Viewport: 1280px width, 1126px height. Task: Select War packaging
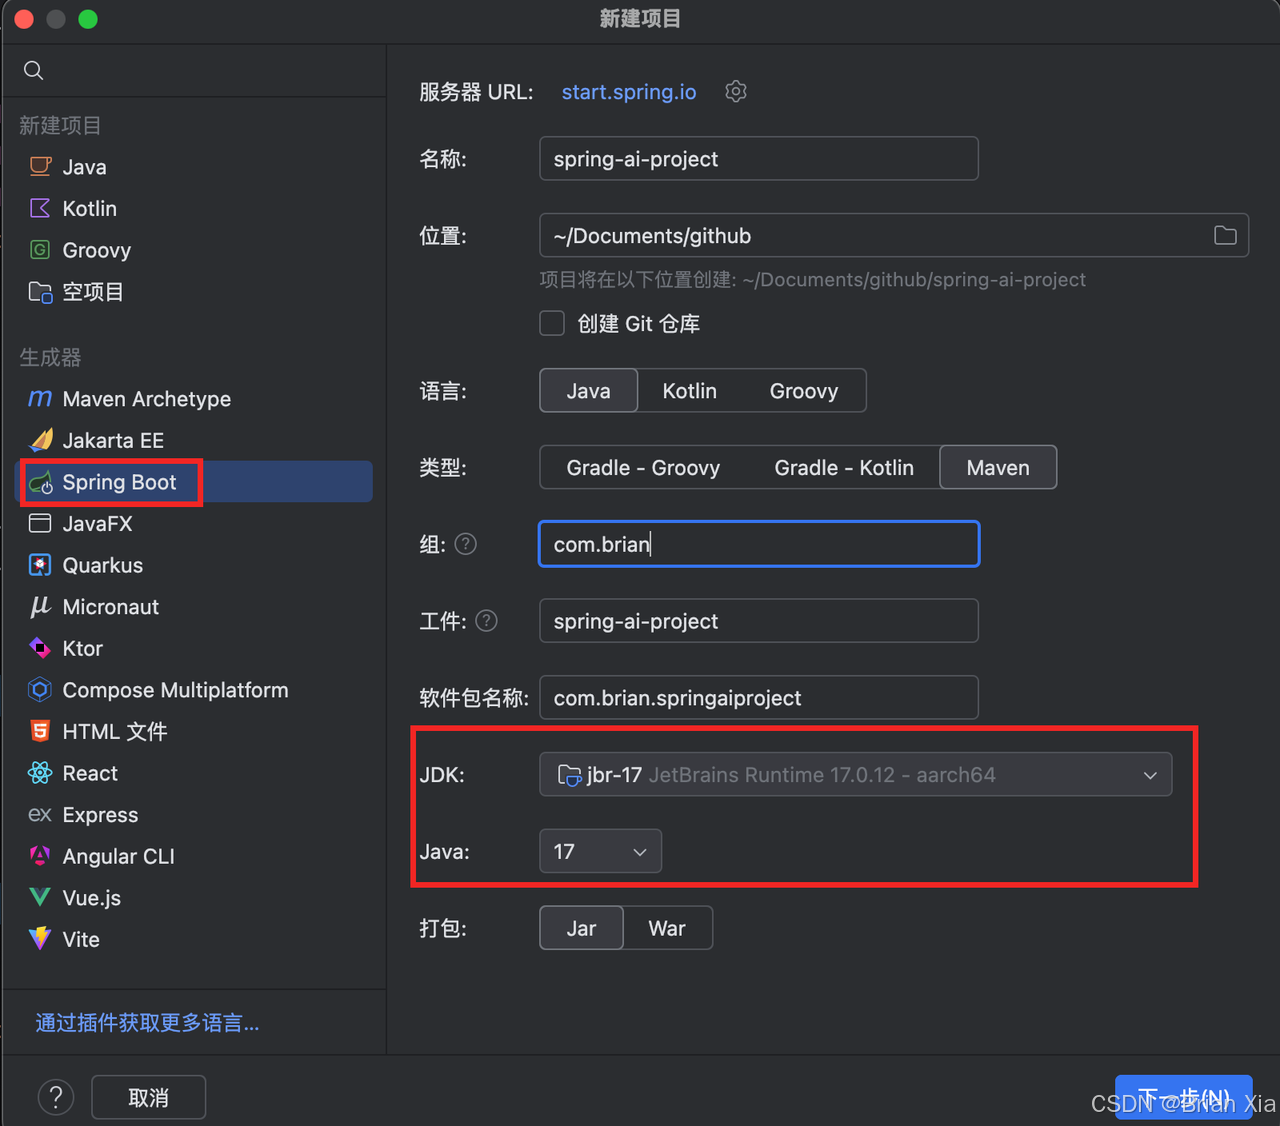pyautogui.click(x=667, y=928)
